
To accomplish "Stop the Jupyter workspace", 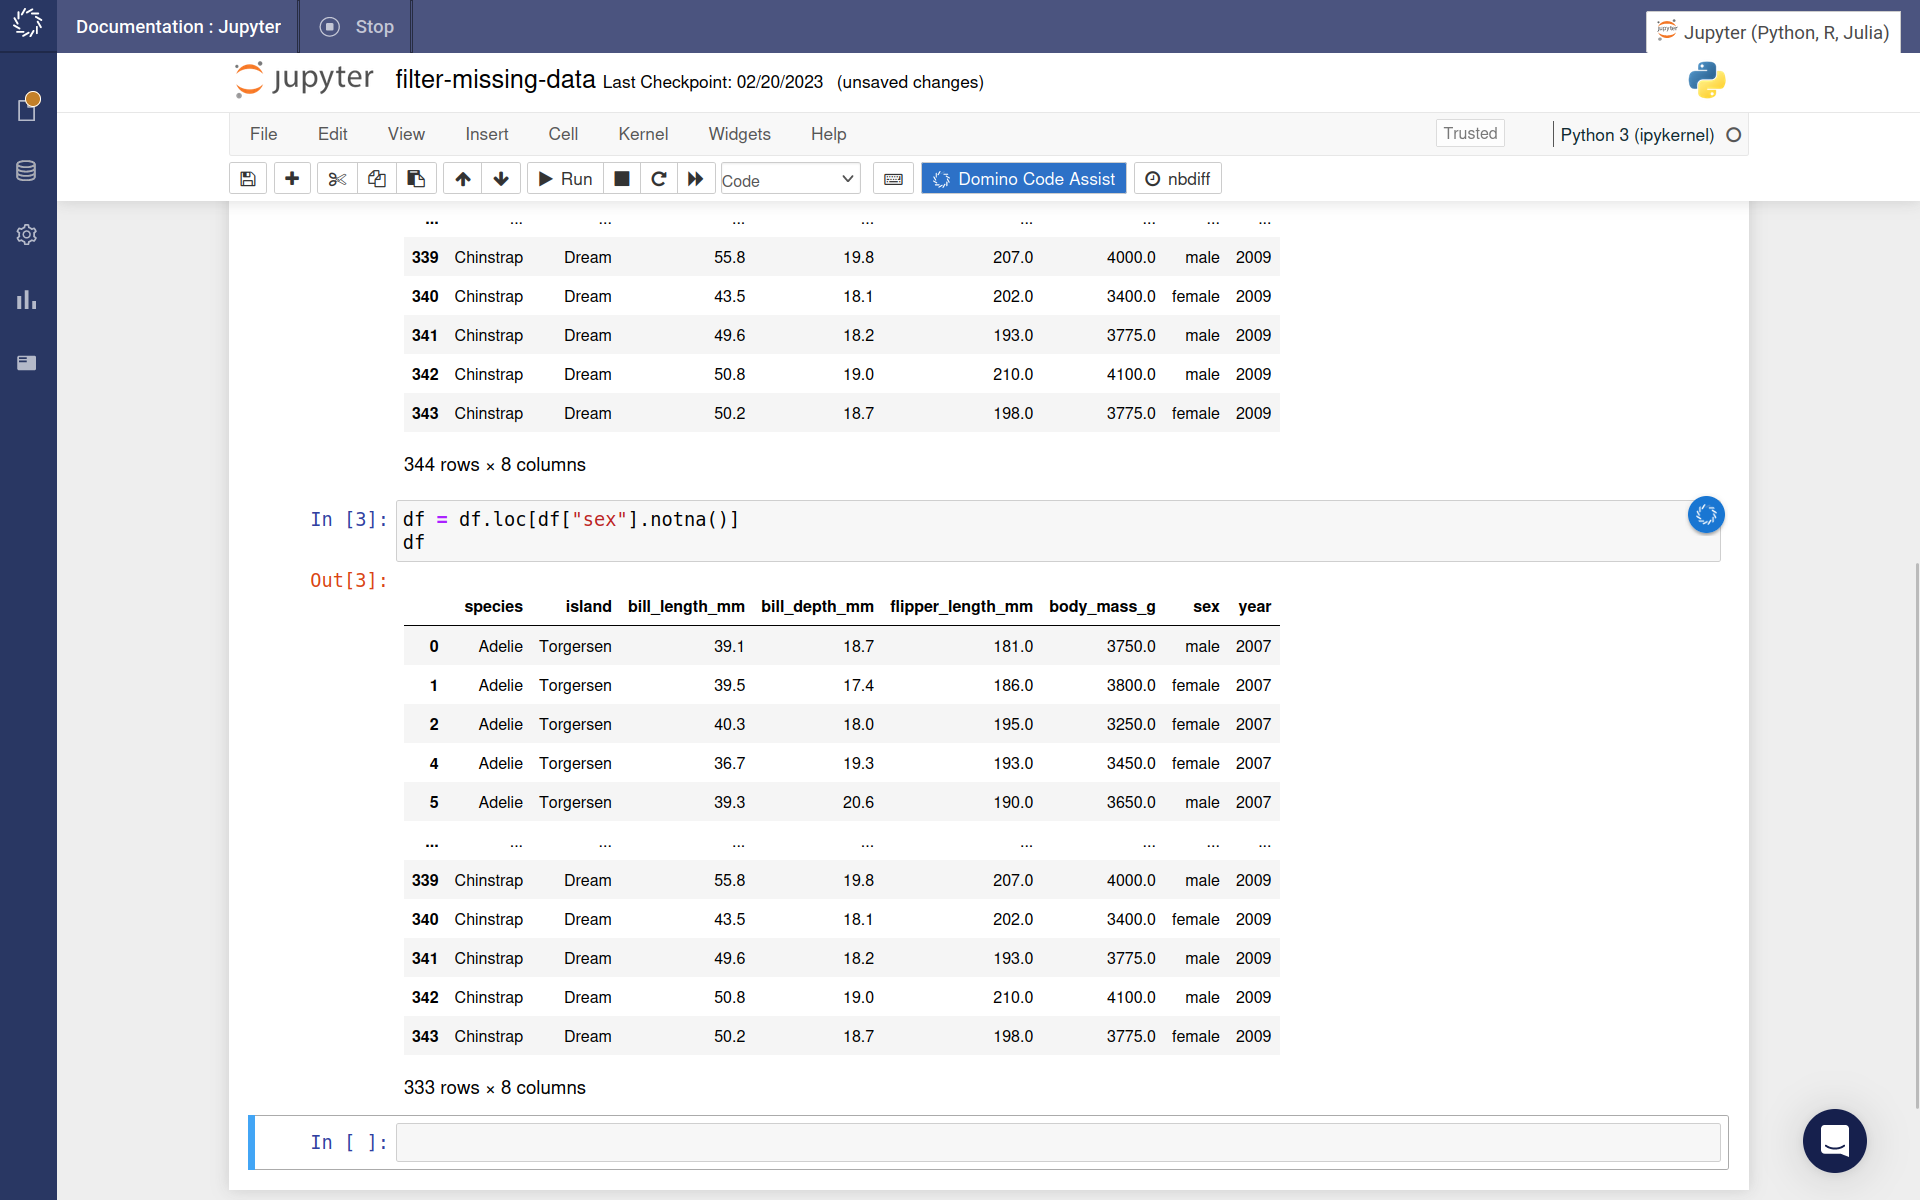I will click(x=356, y=27).
